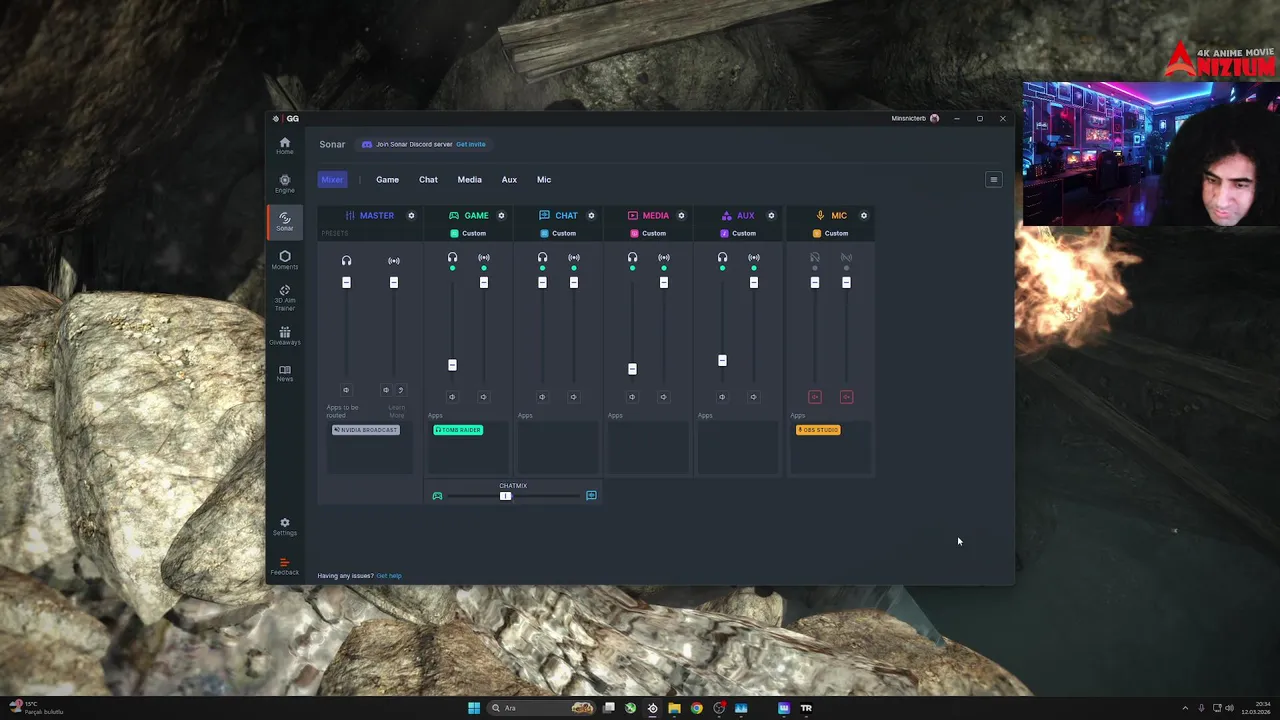Screen dimensions: 1280x720
Task: Open Giveaways in the GG sidebar
Action: [284, 336]
